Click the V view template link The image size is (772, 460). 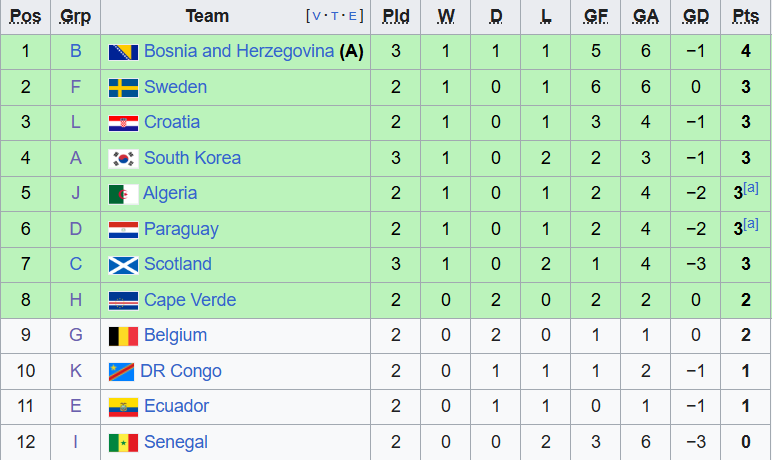(x=316, y=16)
